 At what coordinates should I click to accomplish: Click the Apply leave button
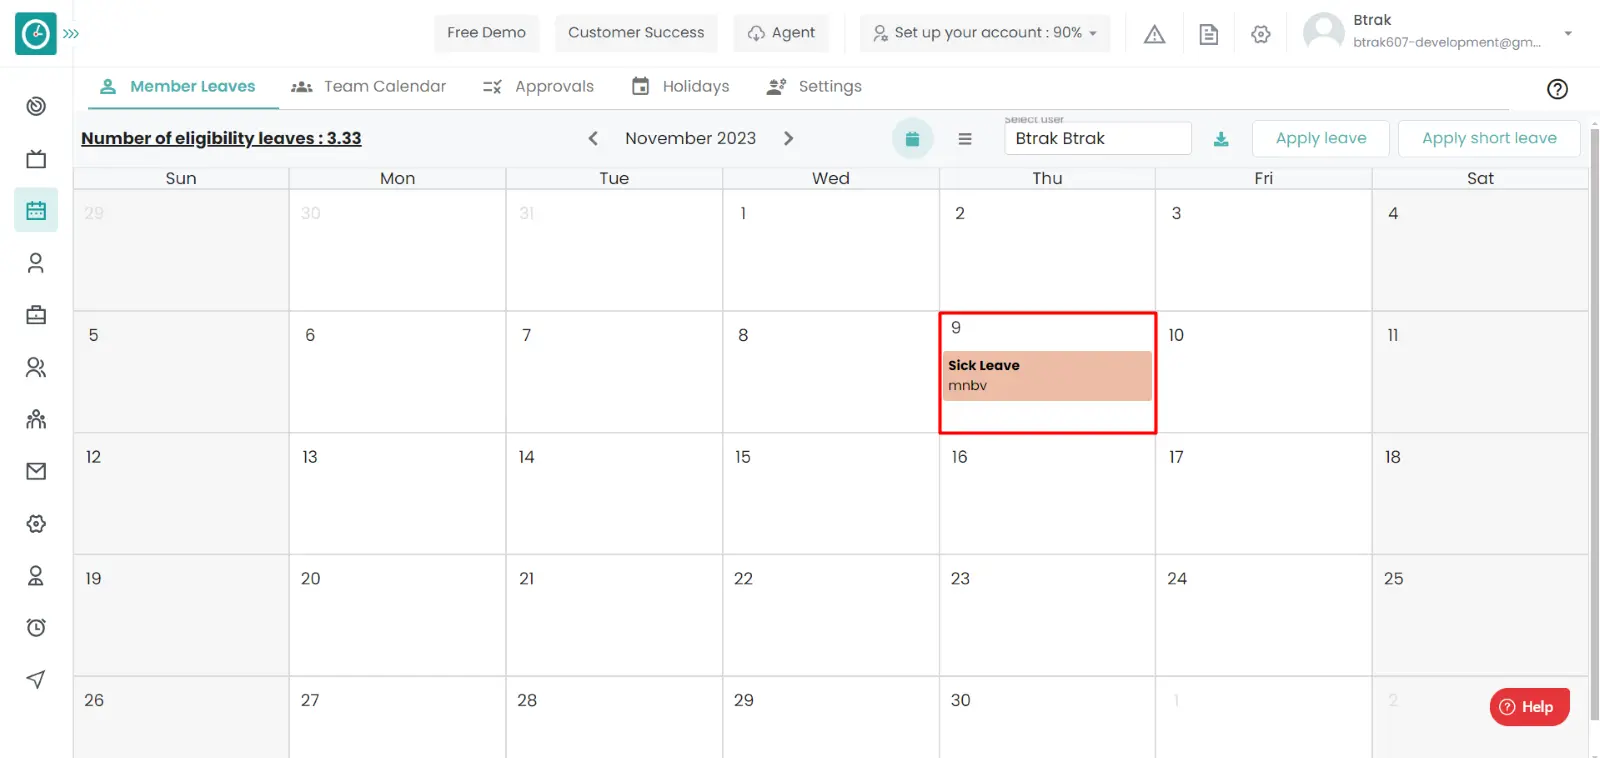tap(1320, 138)
